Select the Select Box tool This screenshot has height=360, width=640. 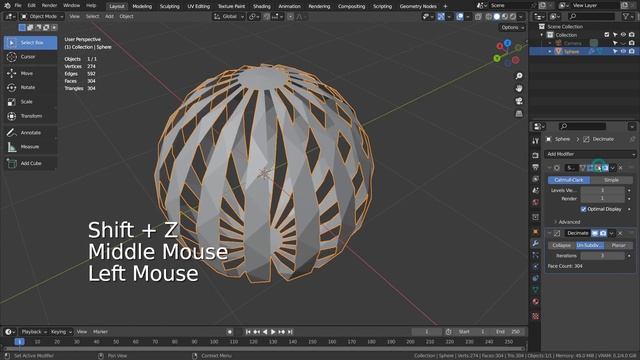point(31,42)
